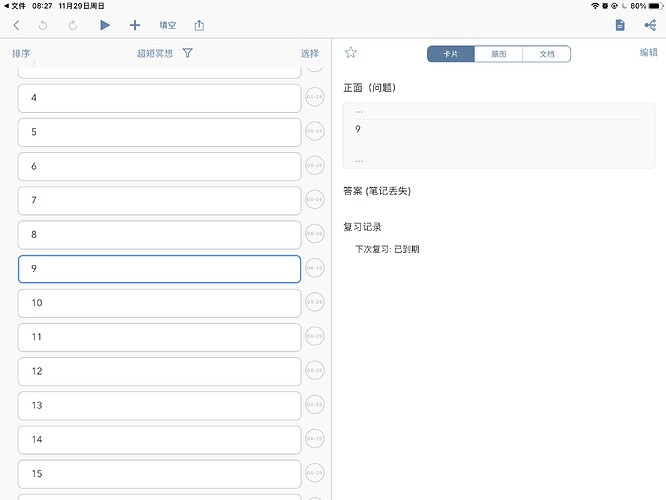
Task: Tap the date circle beside card 14
Action: [x=315, y=439]
